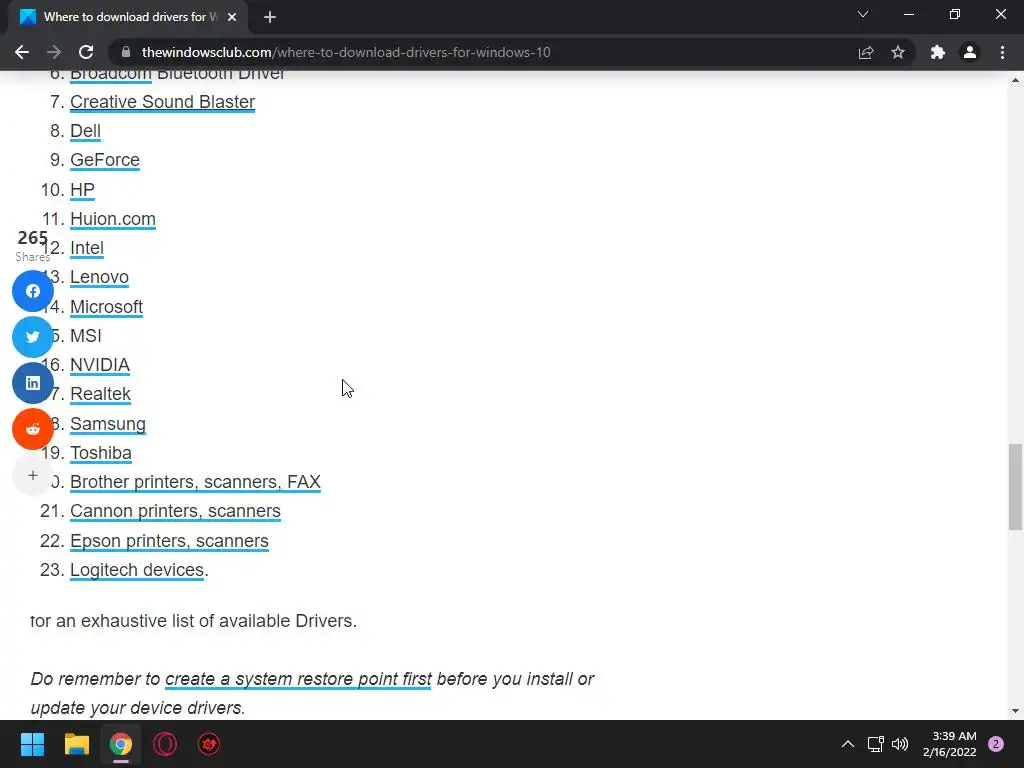Expand more share options plus button
This screenshot has height=768, width=1024.
coord(33,475)
